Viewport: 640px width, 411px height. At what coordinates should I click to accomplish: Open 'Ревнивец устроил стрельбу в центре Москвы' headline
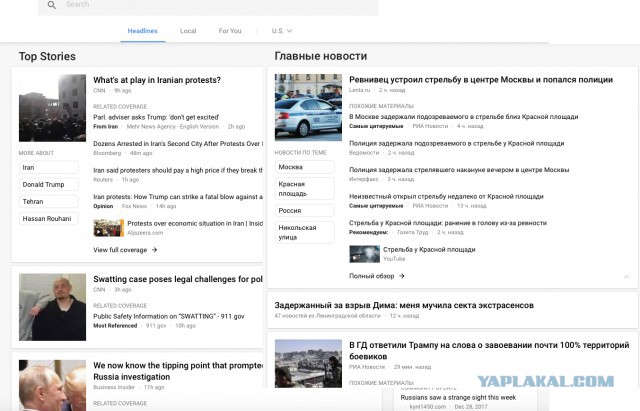point(481,80)
